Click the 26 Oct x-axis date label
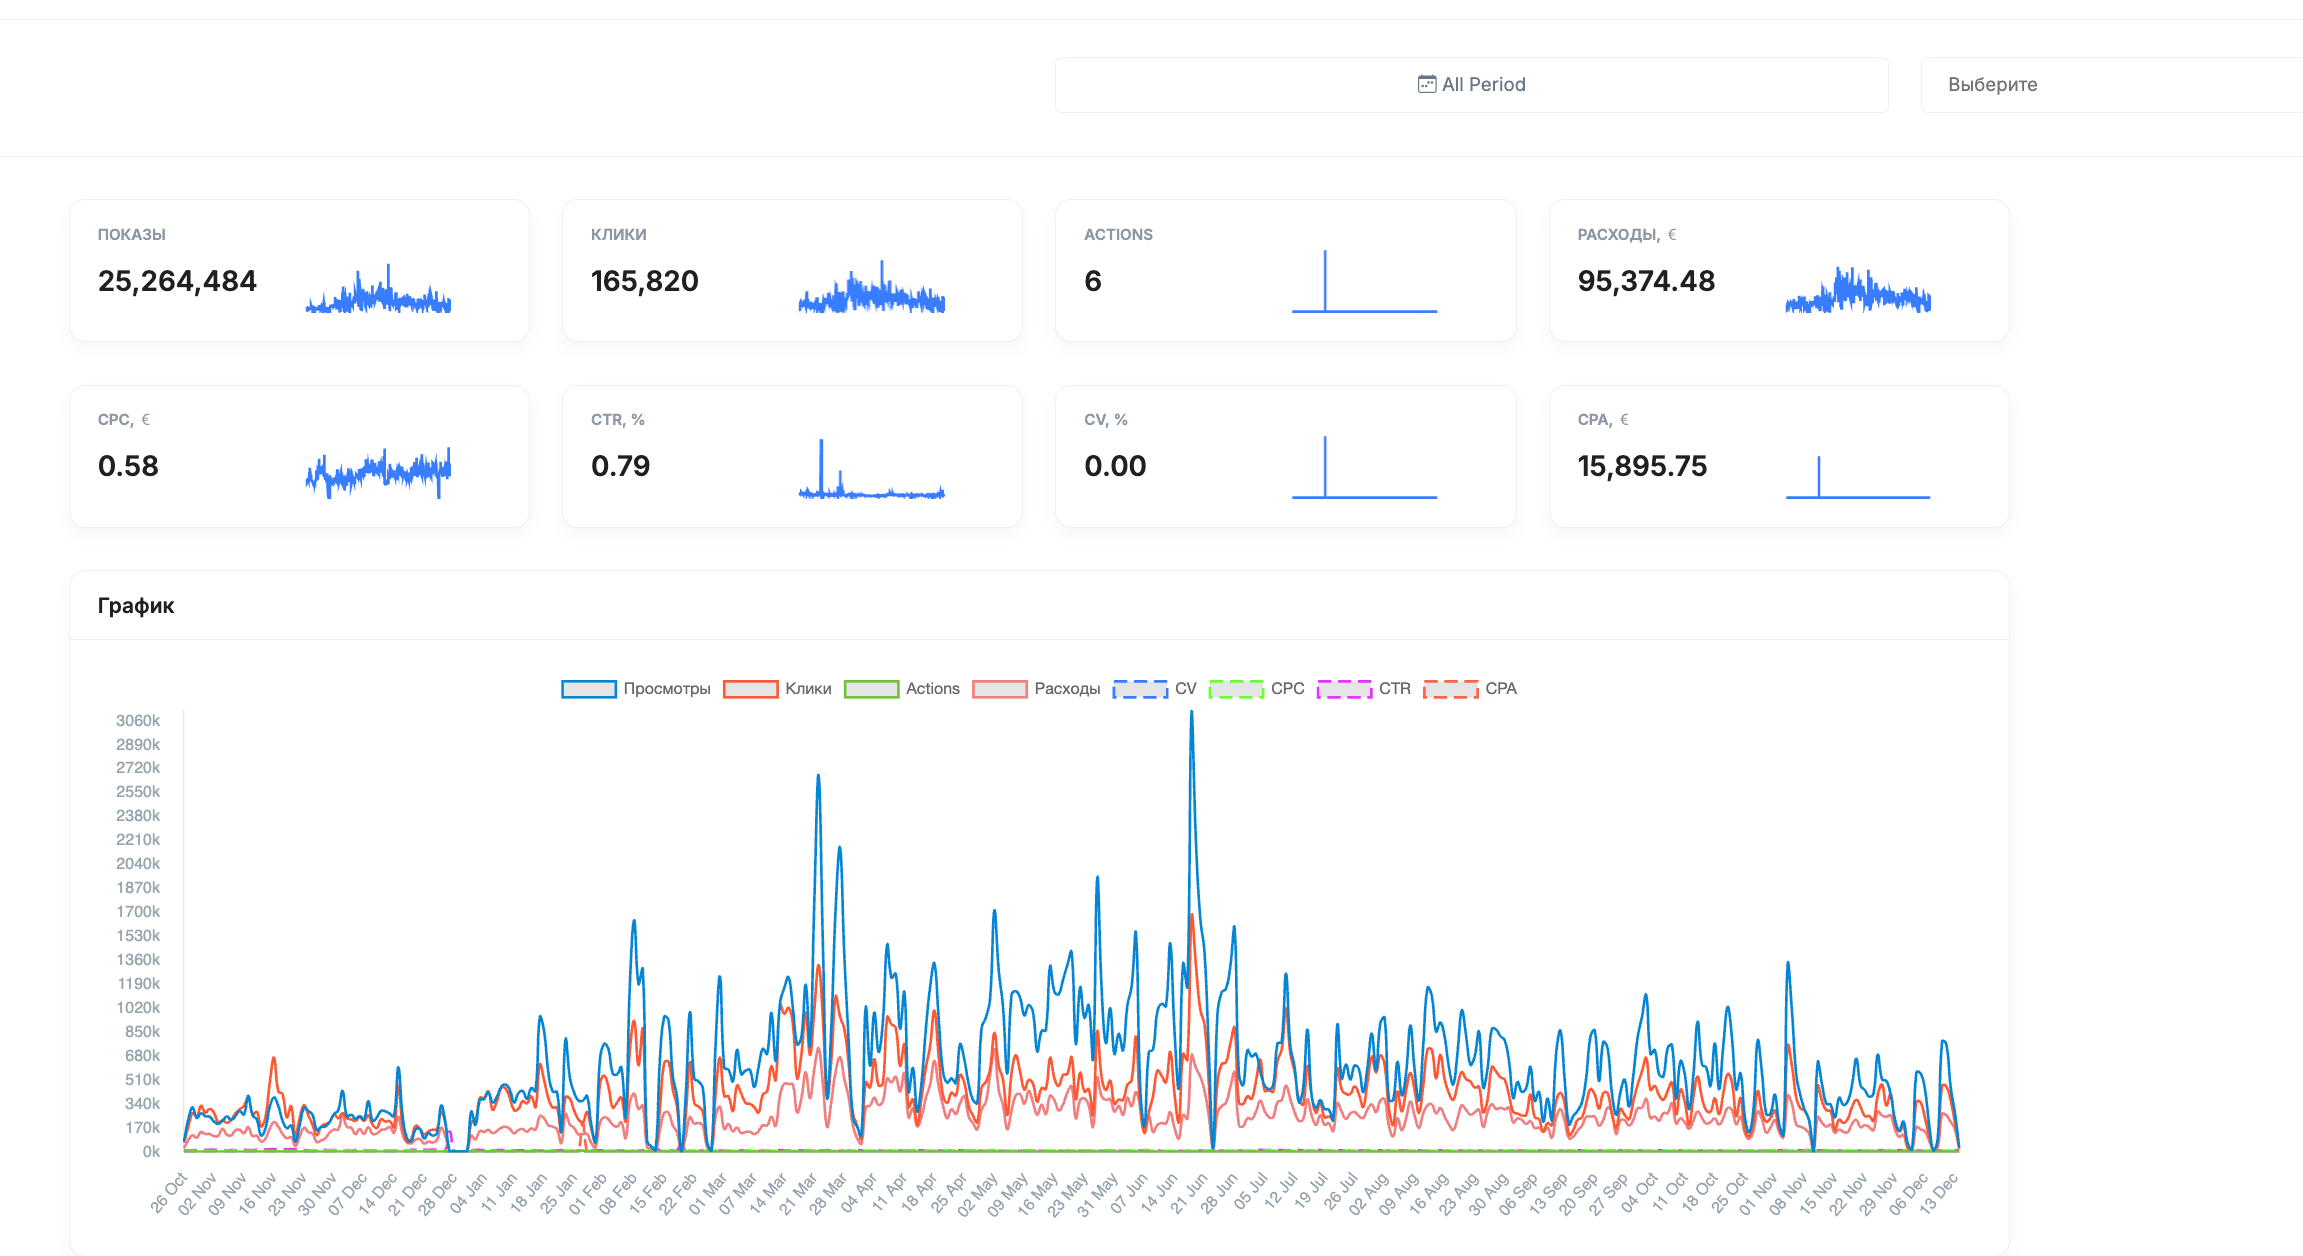2303x1256 pixels. tap(168, 1193)
